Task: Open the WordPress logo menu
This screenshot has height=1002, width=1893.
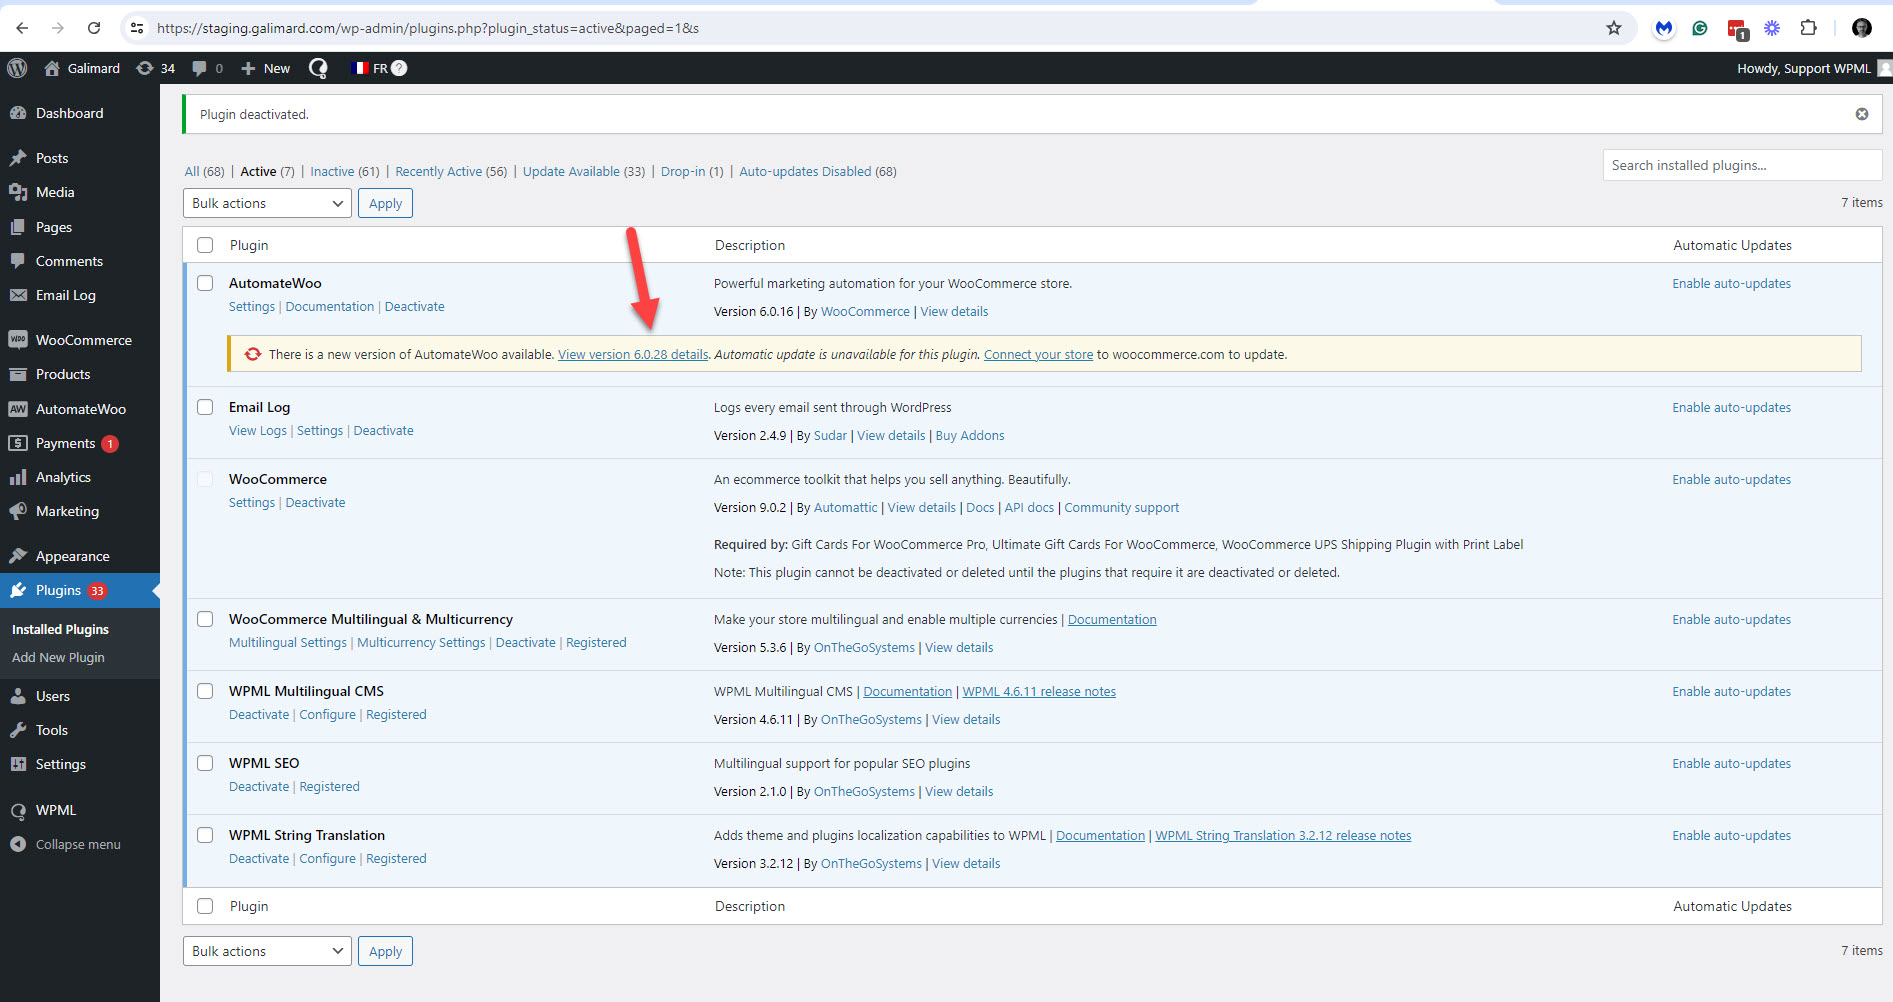Action: click(17, 68)
